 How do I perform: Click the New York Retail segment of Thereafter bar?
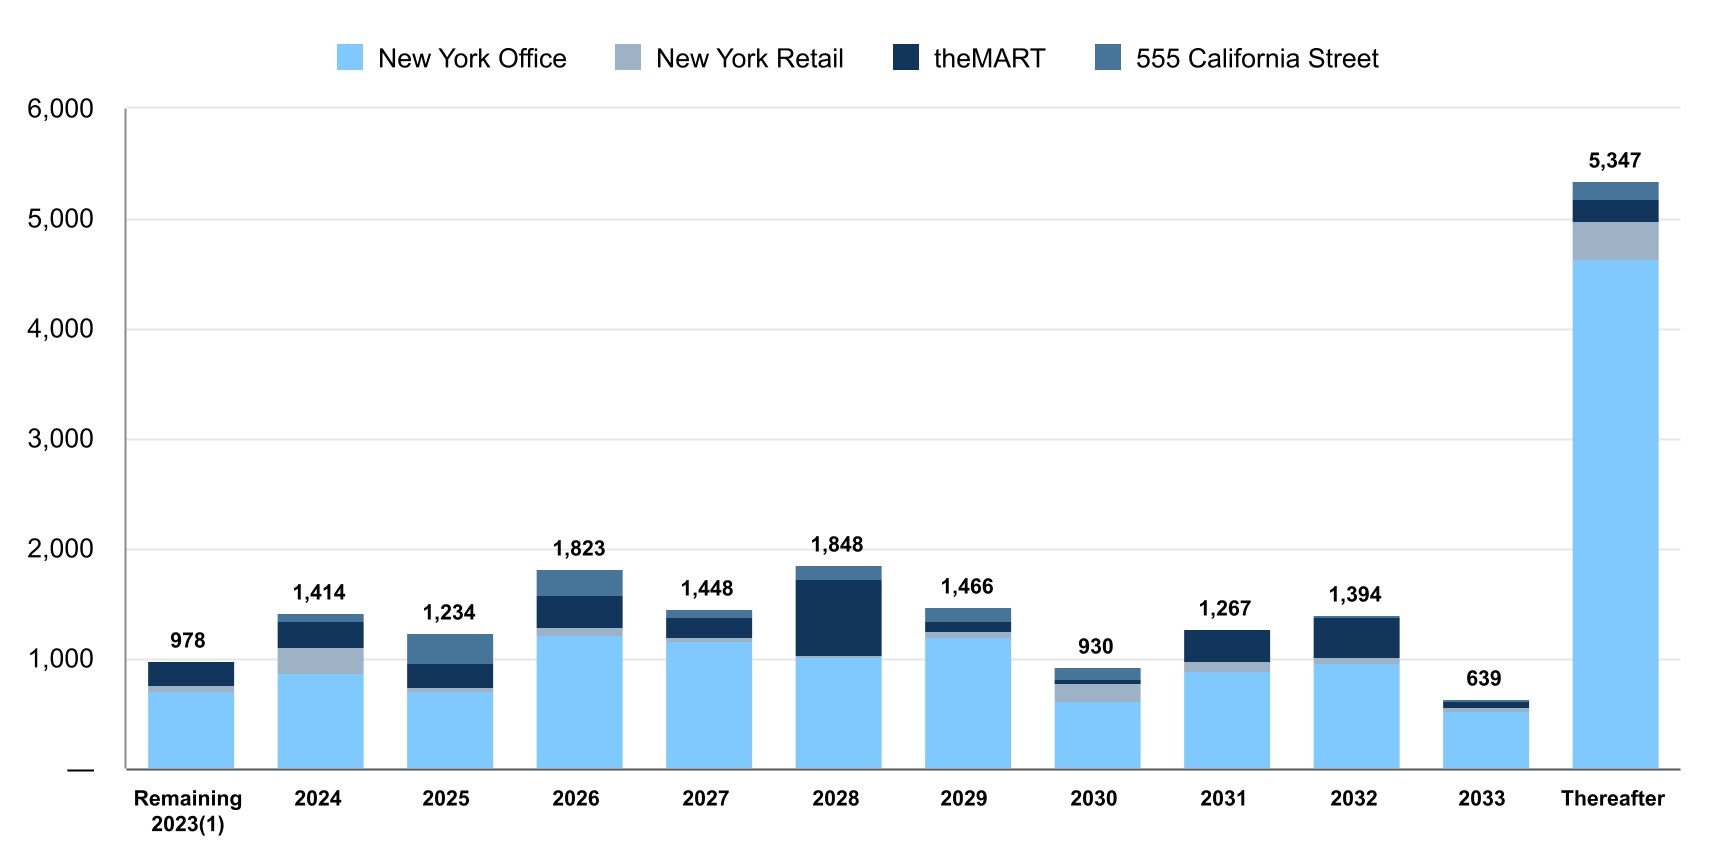point(1615,241)
